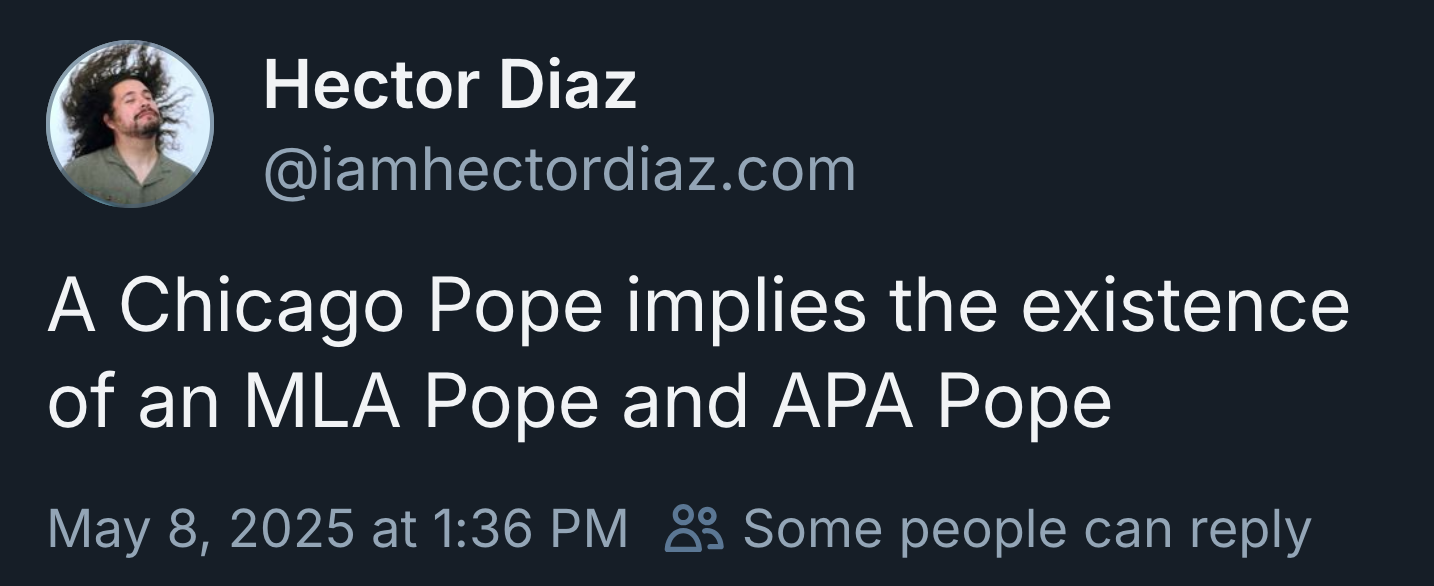Open the Hector Diaz display name link

pyautogui.click(x=449, y=85)
